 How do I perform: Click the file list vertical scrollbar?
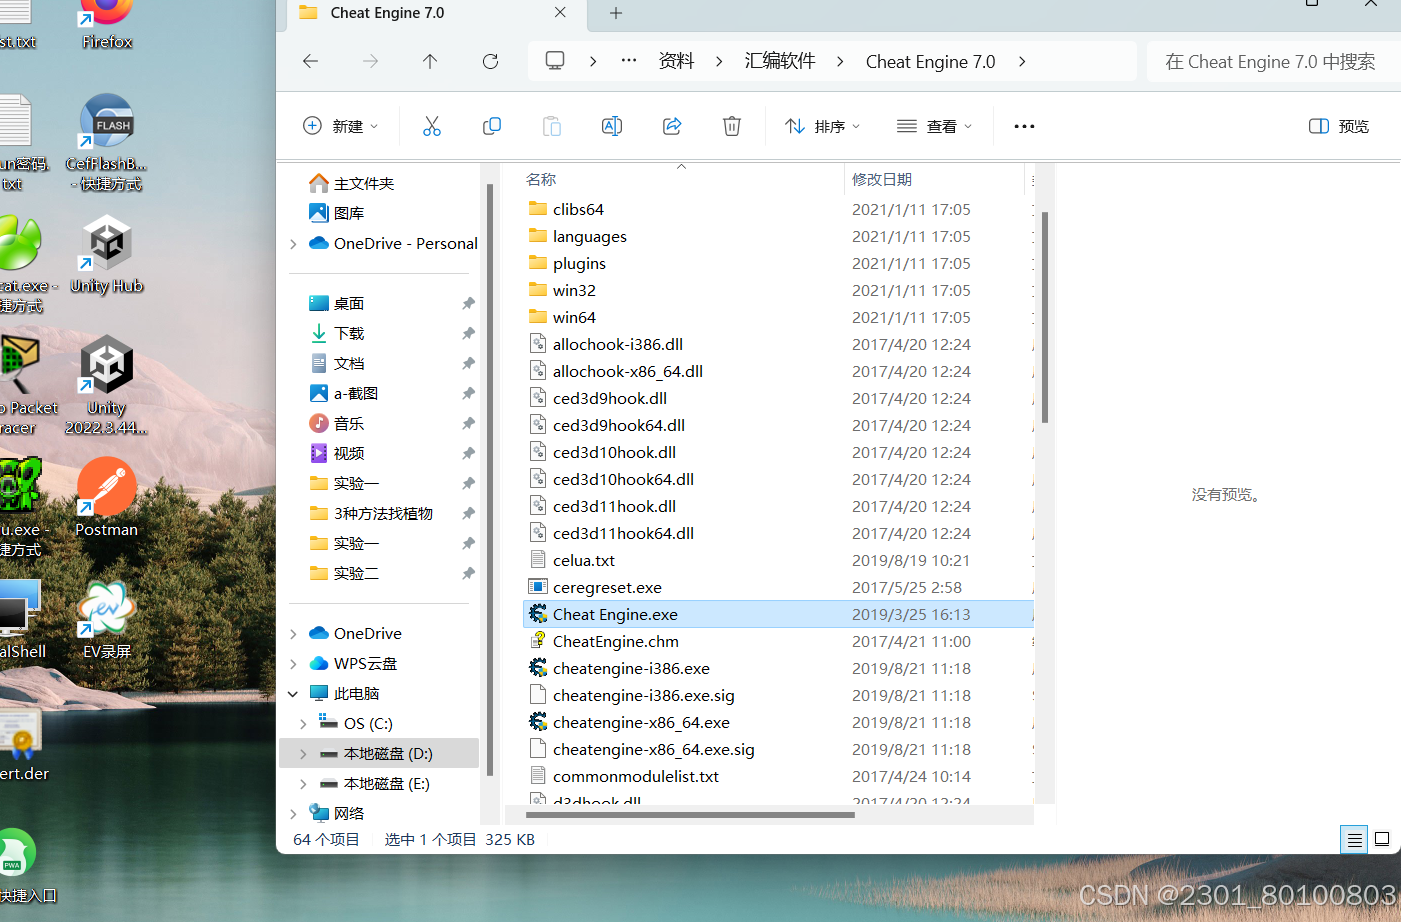click(x=1045, y=317)
